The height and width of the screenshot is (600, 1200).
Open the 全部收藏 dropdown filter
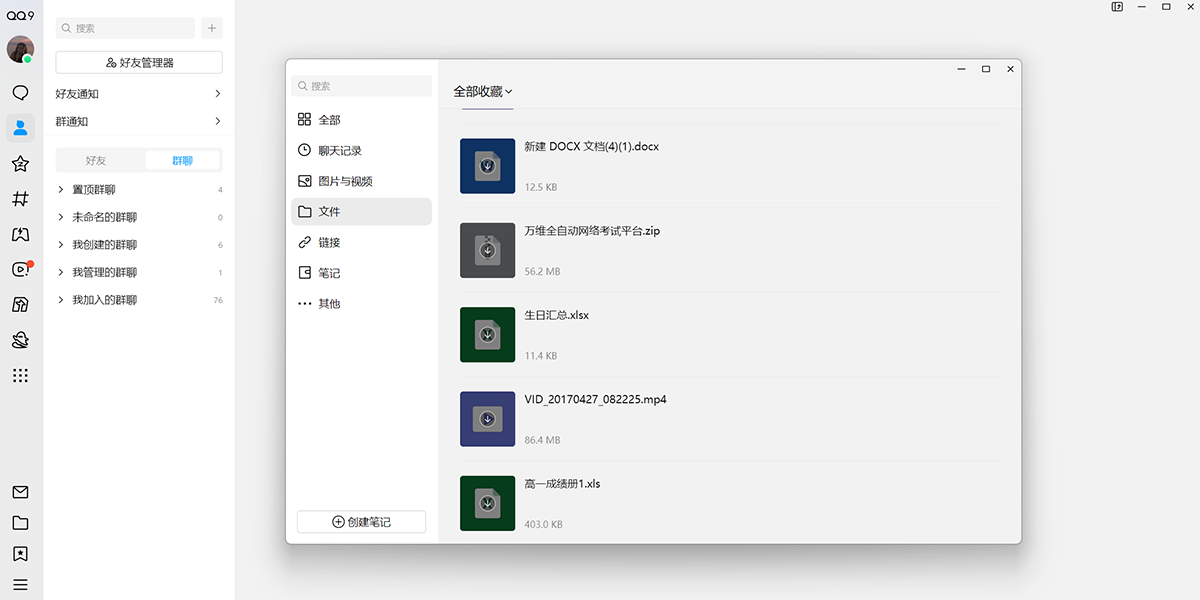tap(483, 91)
